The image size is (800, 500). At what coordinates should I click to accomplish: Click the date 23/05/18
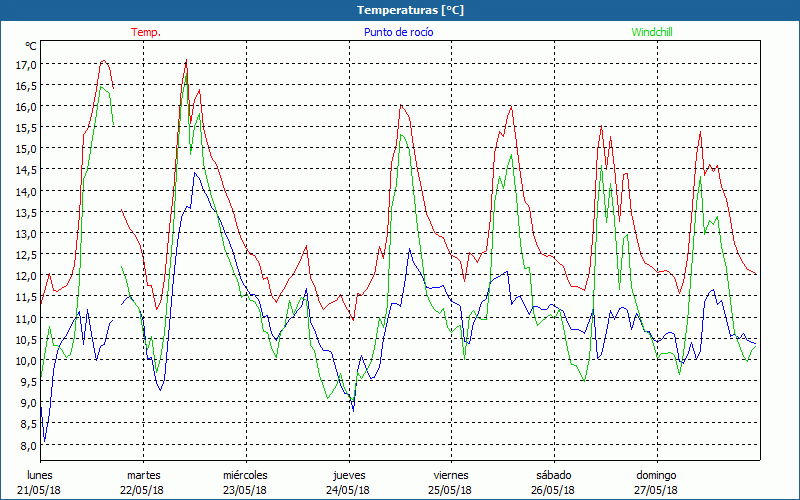(x=245, y=490)
